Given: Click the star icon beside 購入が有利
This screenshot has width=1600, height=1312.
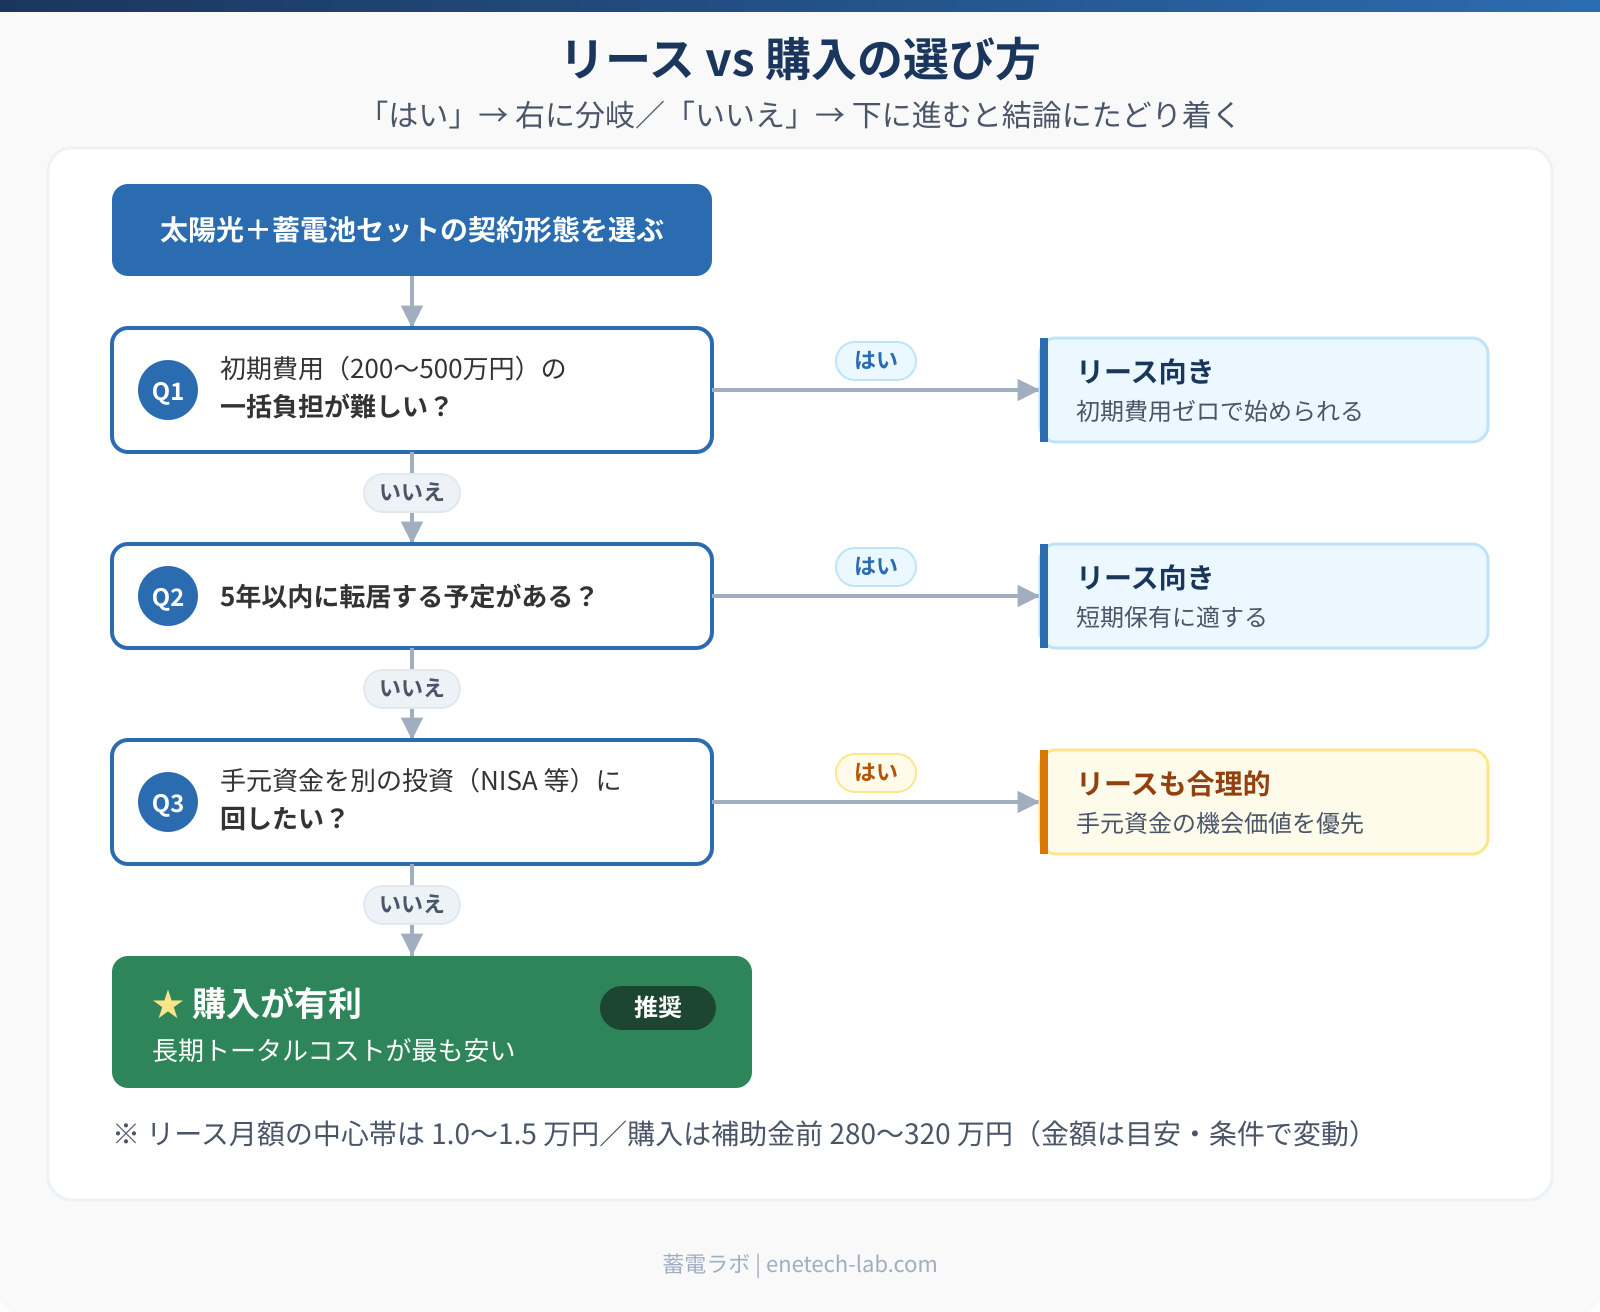Looking at the screenshot, I should (167, 1004).
